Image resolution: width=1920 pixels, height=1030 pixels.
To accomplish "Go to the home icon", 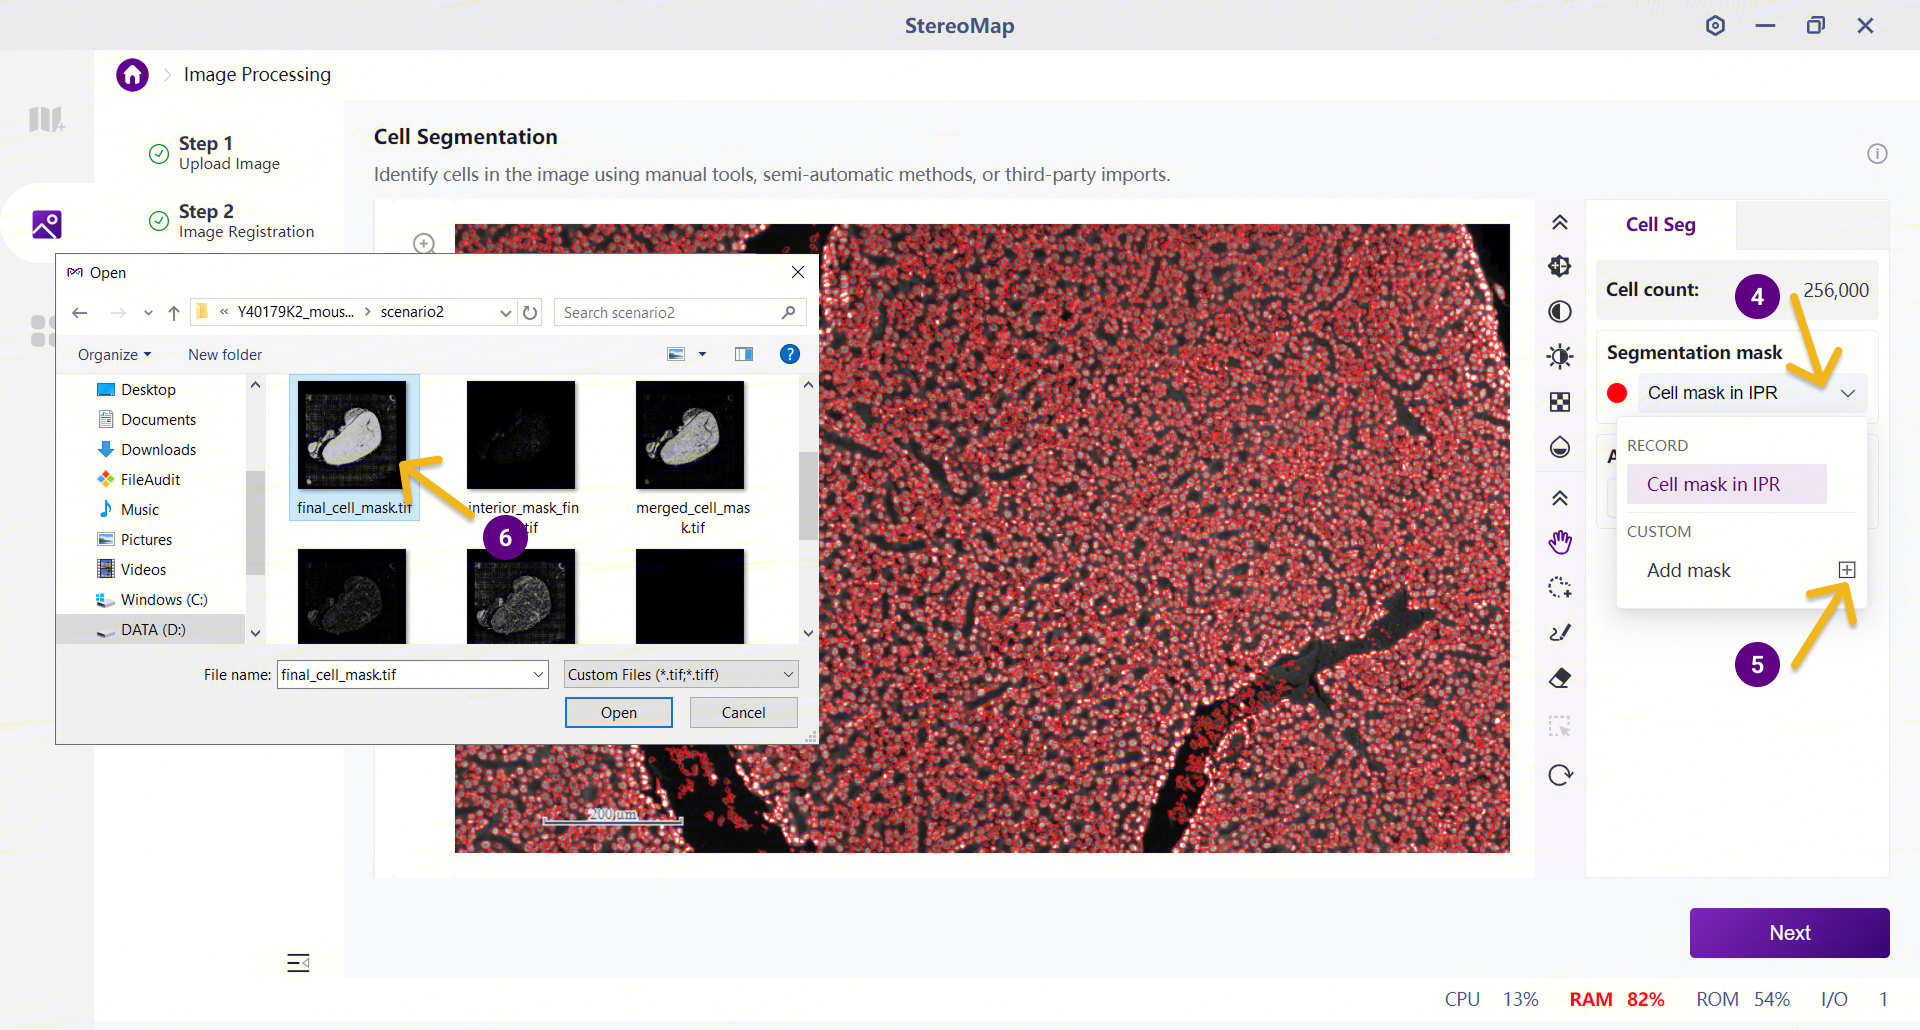I will (x=132, y=75).
